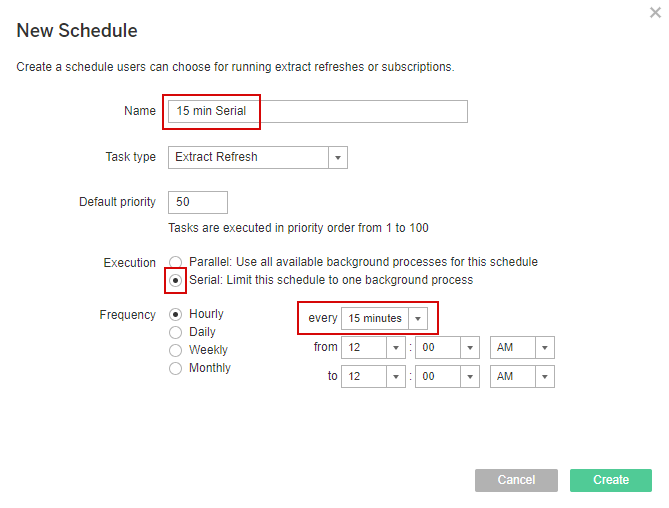The height and width of the screenshot is (508, 669).
Task: Select Serial execution radio button
Action: point(175,280)
